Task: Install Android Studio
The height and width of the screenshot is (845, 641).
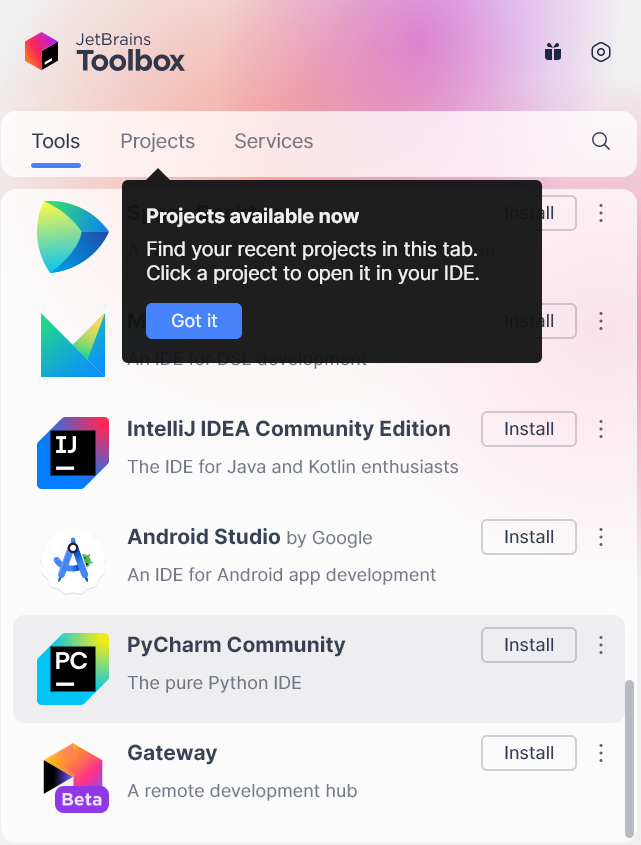Action: point(529,537)
